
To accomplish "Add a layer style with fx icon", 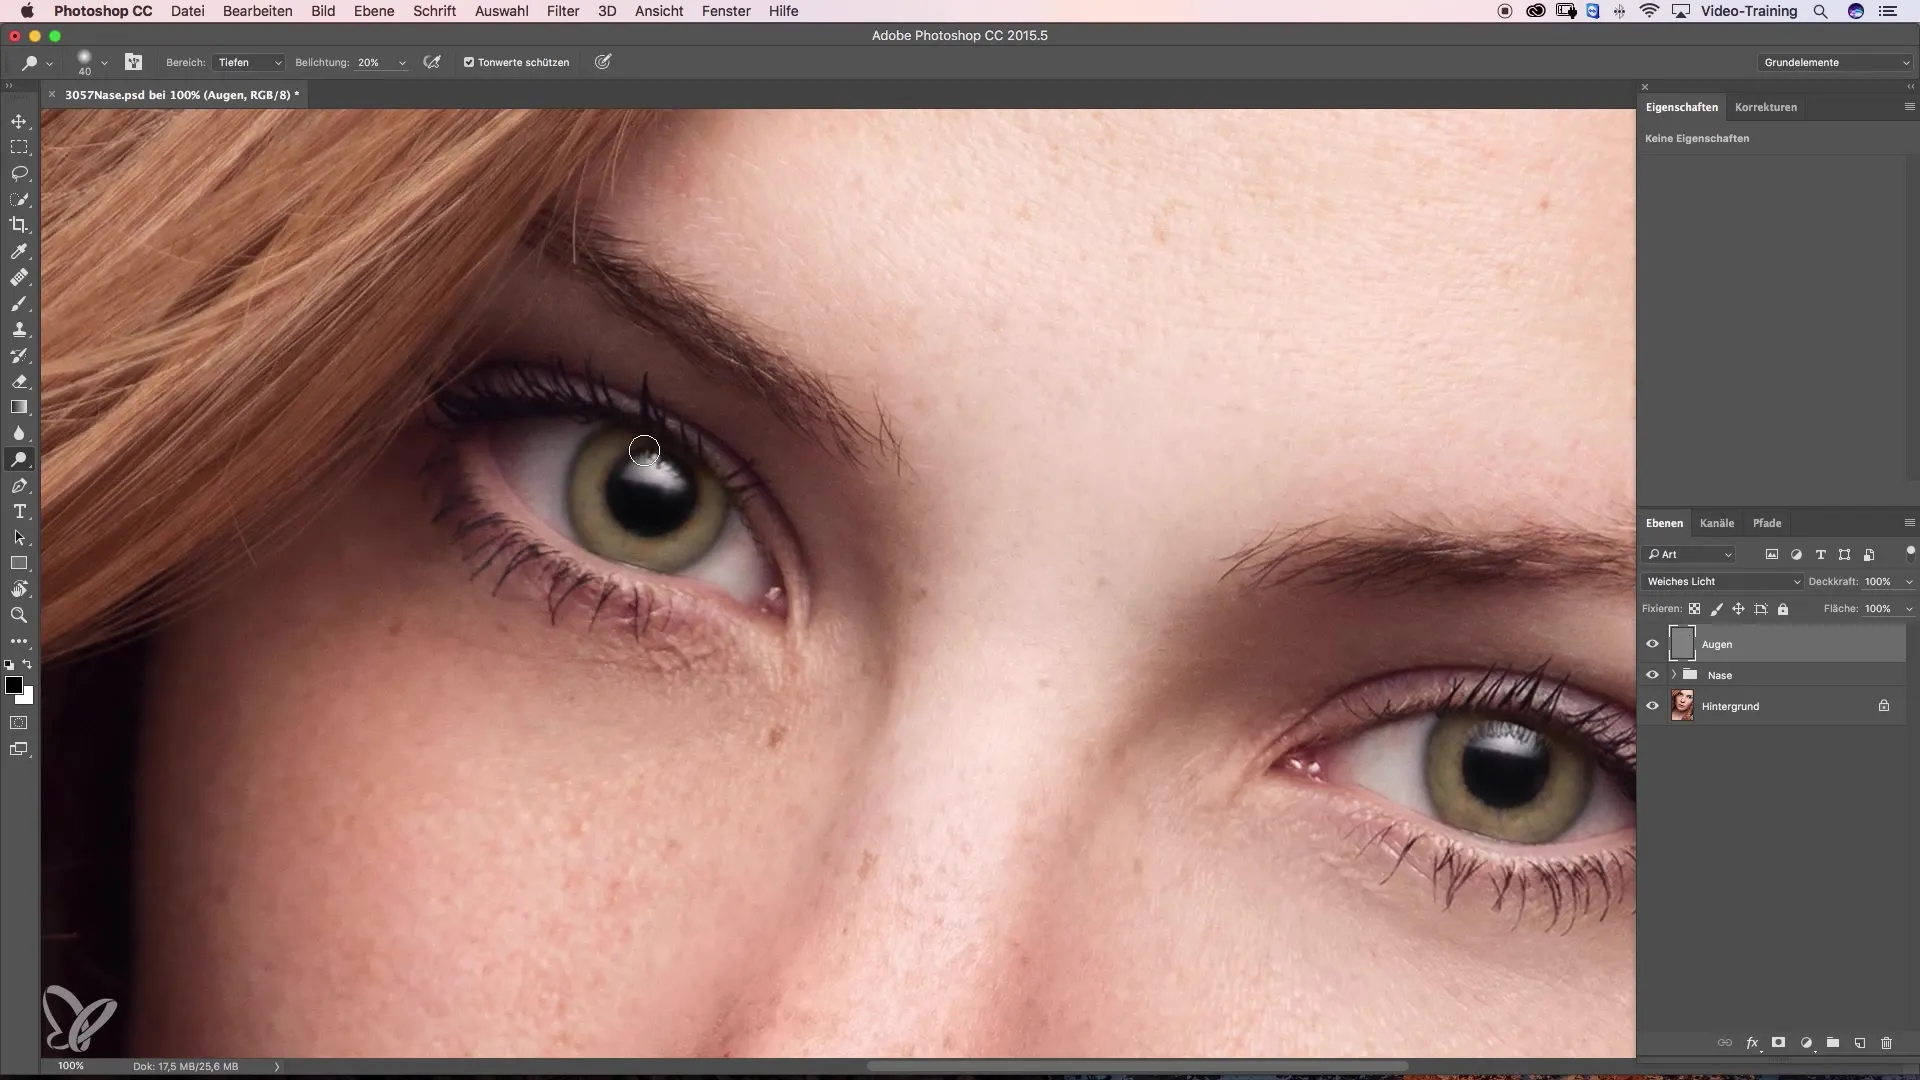I will click(1752, 1043).
